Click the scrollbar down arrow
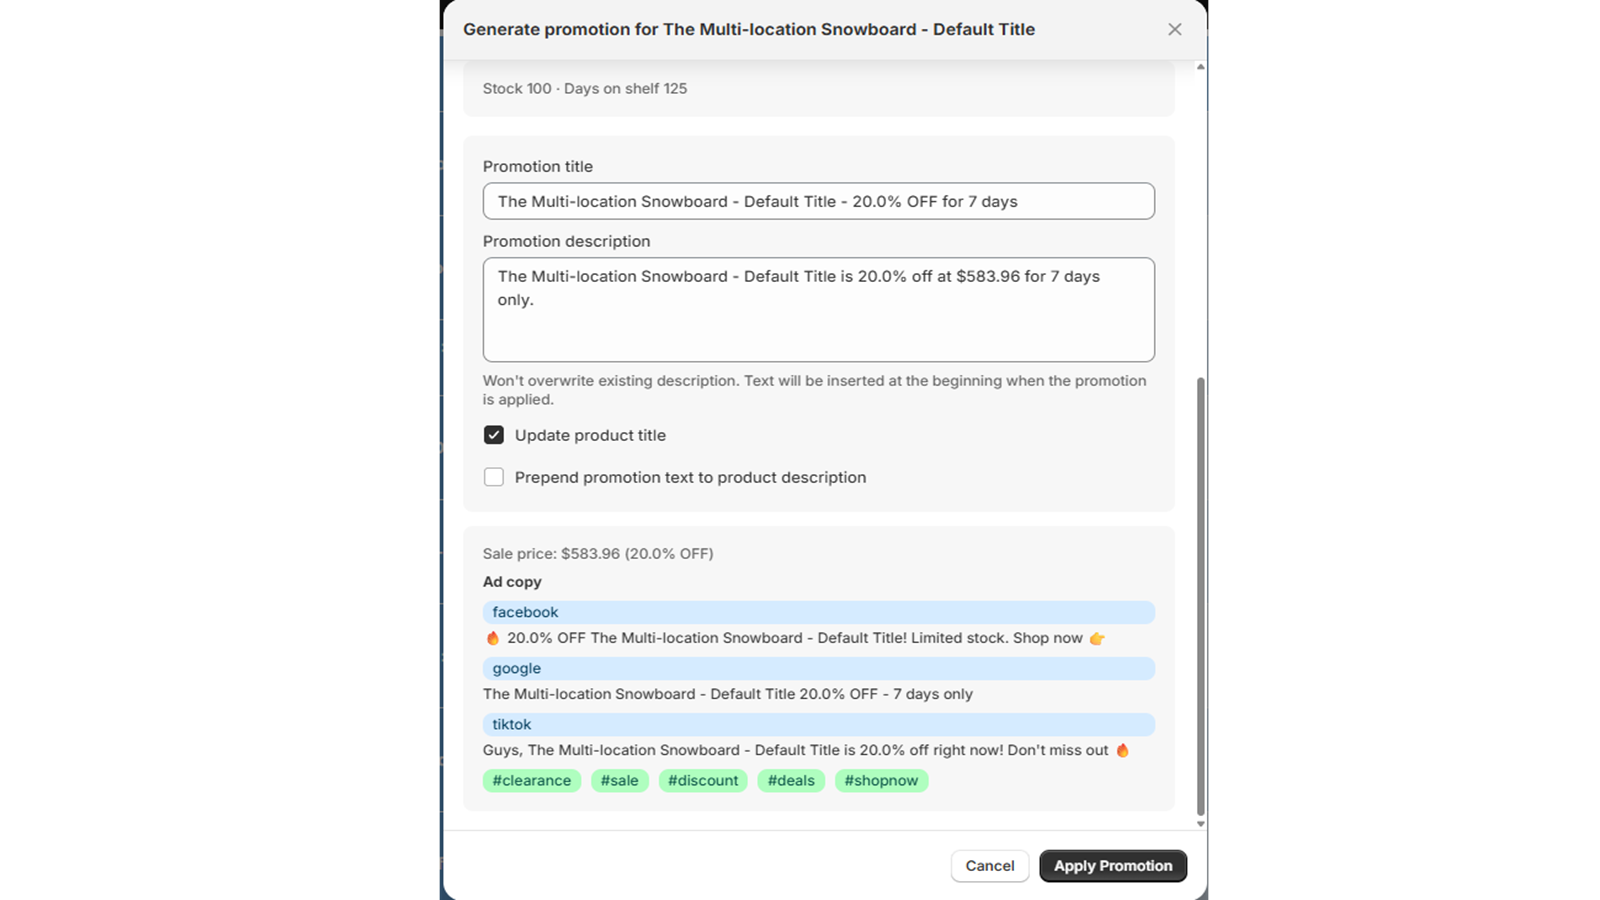 click(1201, 824)
